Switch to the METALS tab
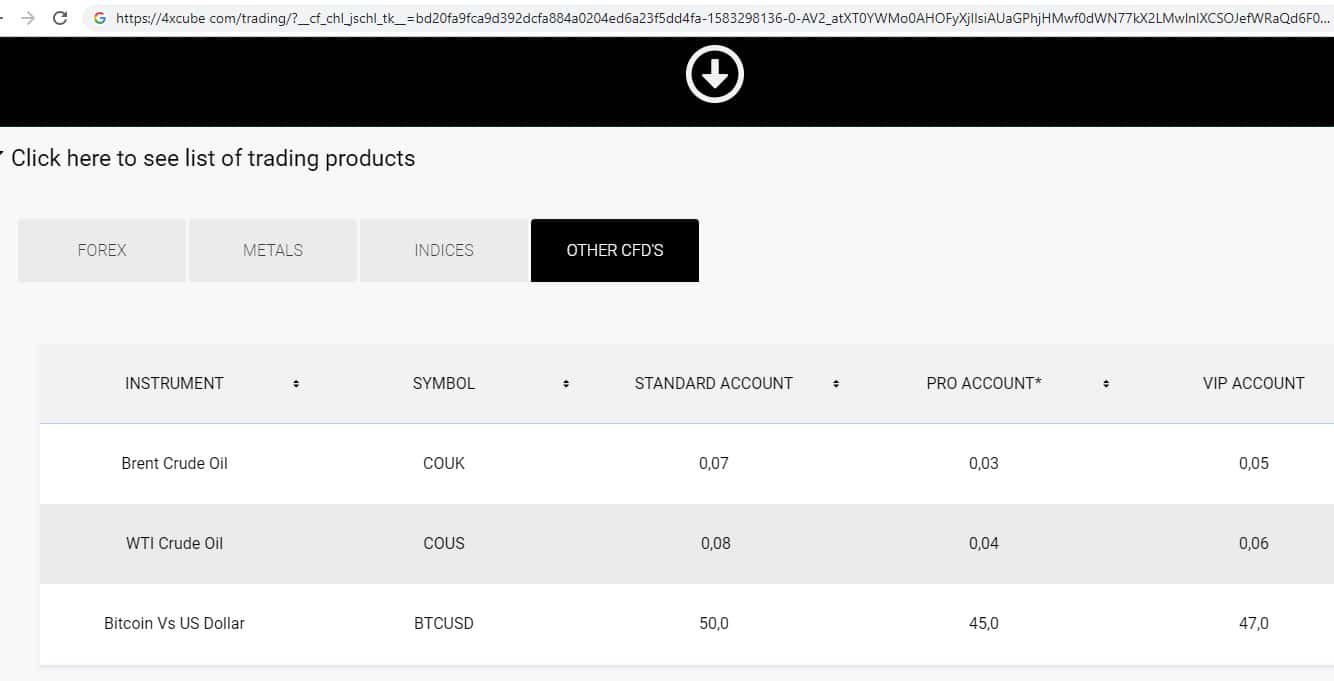Viewport: 1334px width, 681px height. pyautogui.click(x=273, y=250)
